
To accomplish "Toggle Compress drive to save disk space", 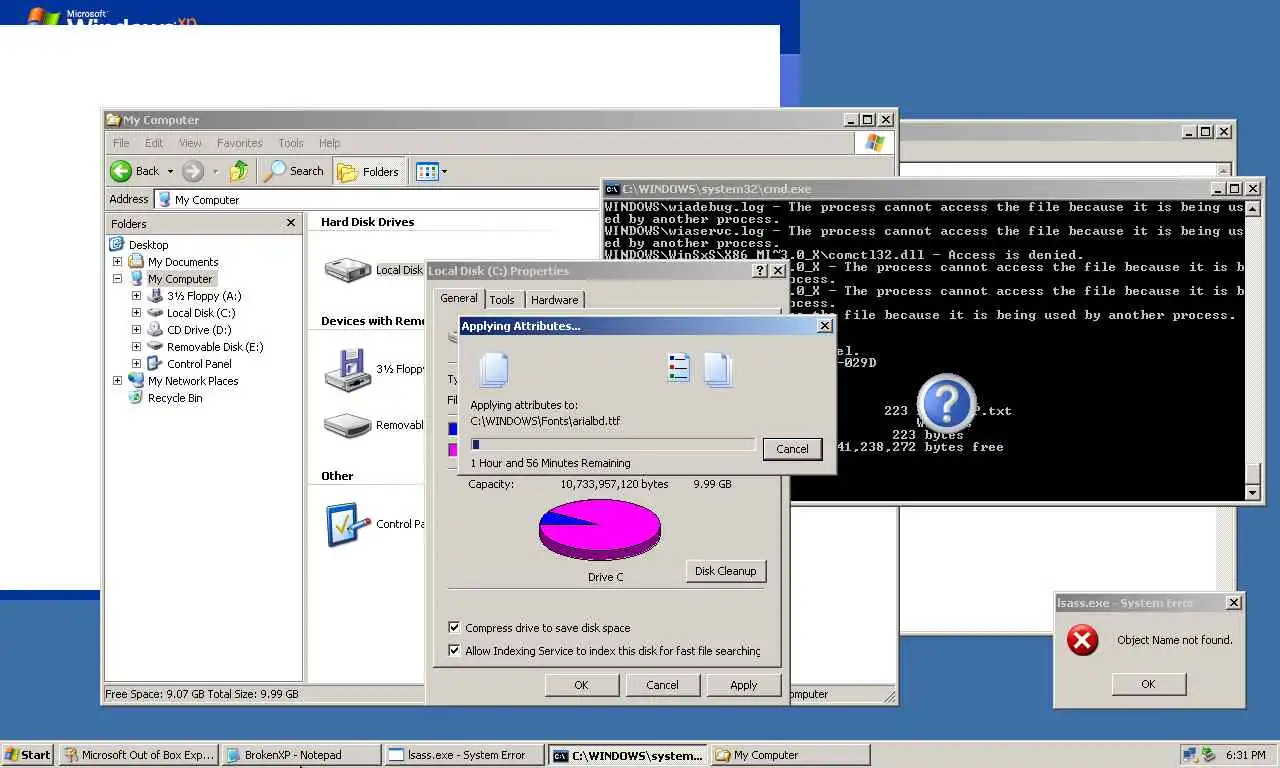I will click(454, 628).
